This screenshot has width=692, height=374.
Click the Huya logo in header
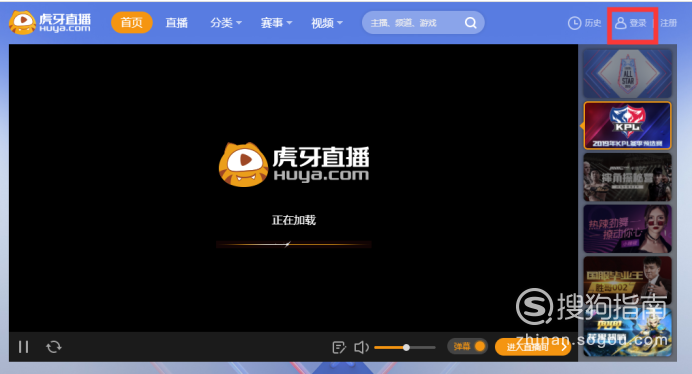[x=50, y=23]
